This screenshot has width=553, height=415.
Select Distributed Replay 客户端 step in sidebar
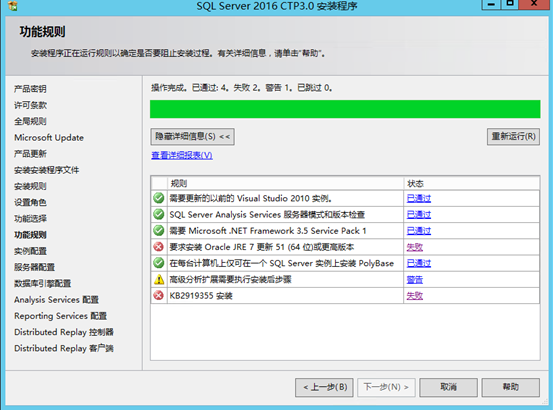coord(64,348)
